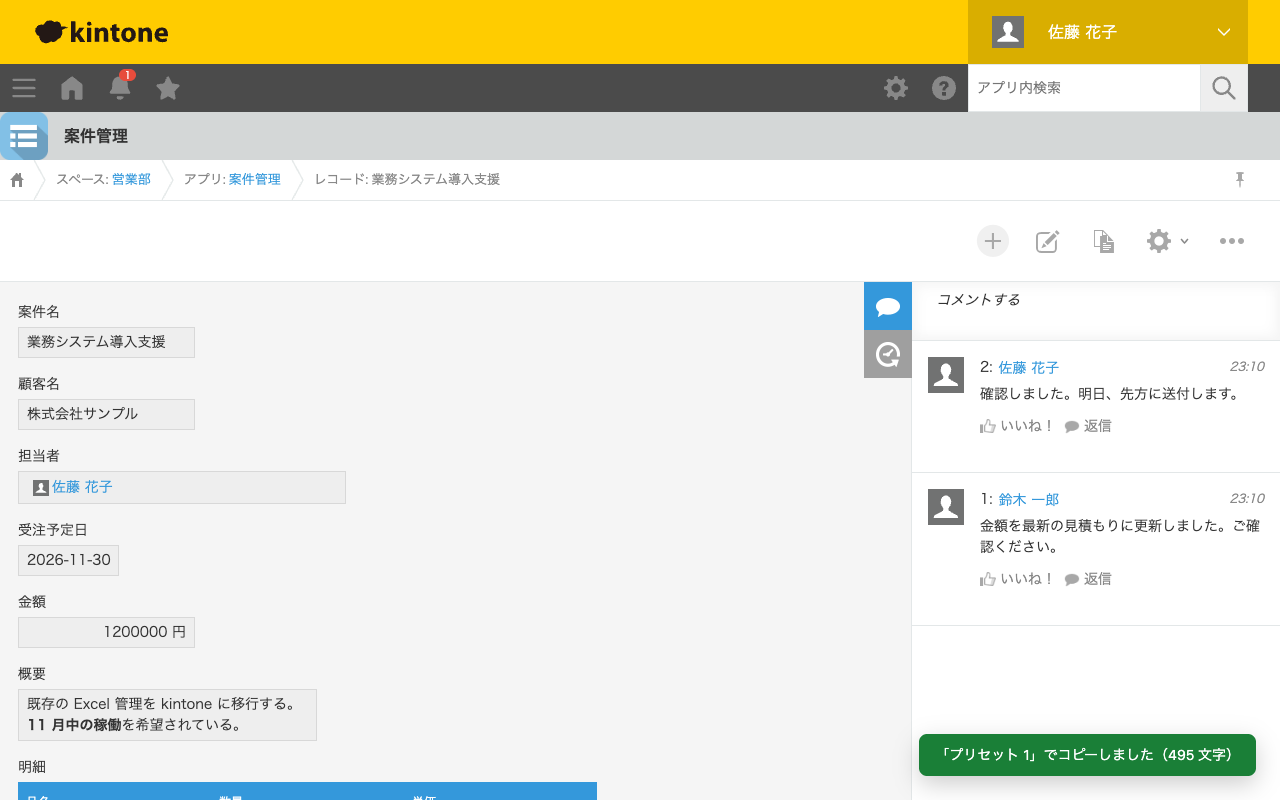The width and height of the screenshot is (1280, 800).
Task: Open 鈴木 一郎 profile in comment 1
Action: click(x=1029, y=499)
